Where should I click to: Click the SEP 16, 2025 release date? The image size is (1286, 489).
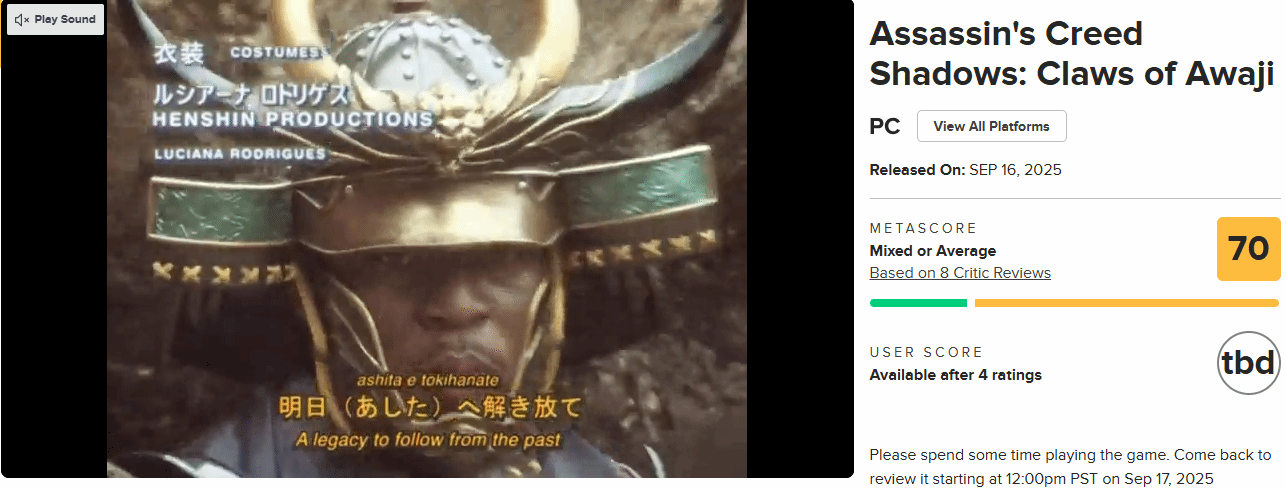pos(1015,170)
